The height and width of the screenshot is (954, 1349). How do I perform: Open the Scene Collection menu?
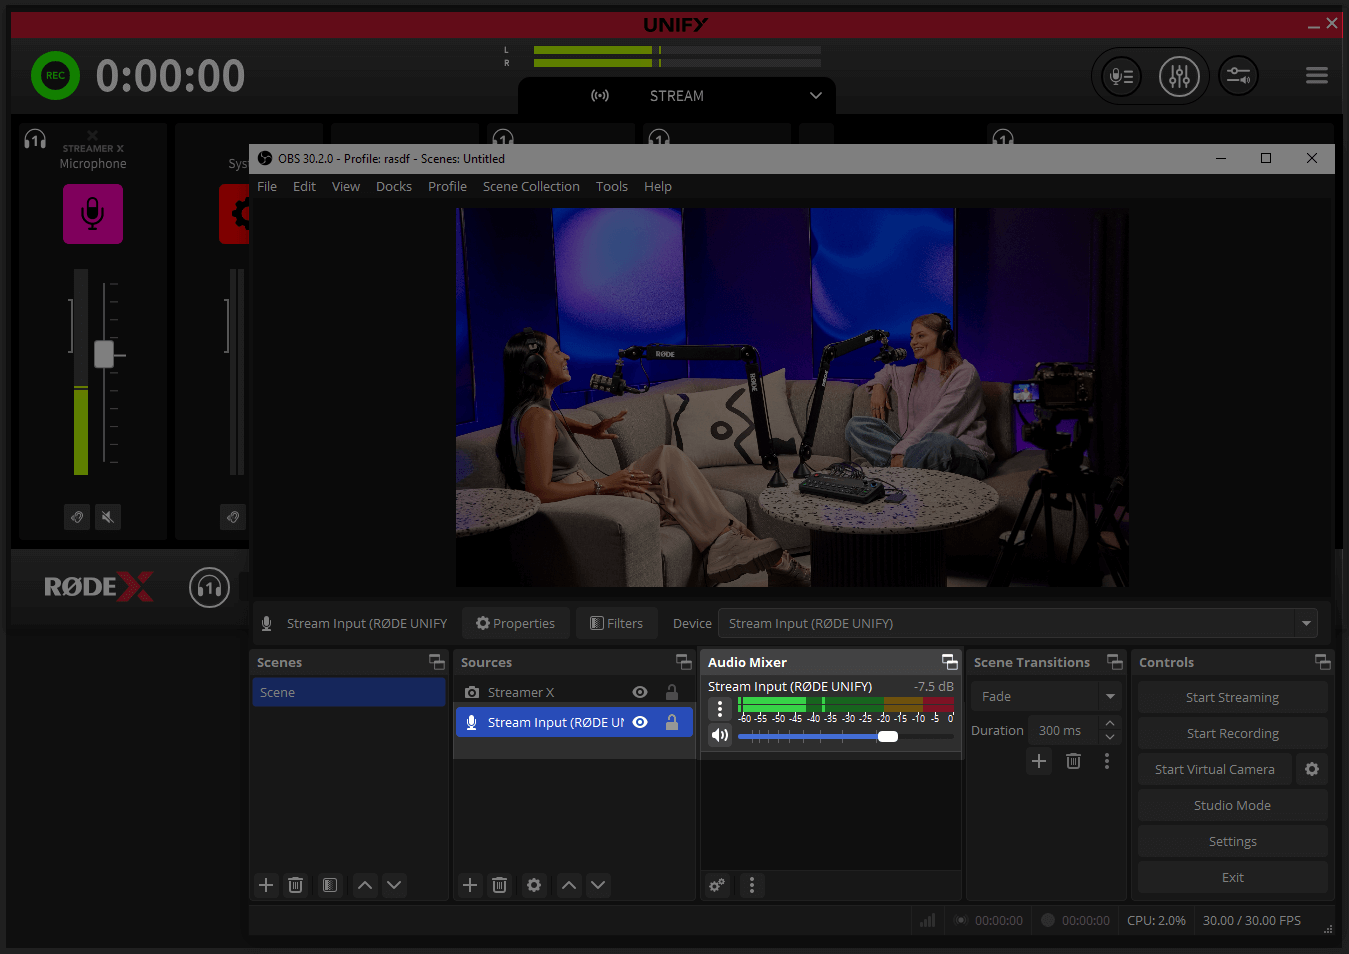coord(531,186)
